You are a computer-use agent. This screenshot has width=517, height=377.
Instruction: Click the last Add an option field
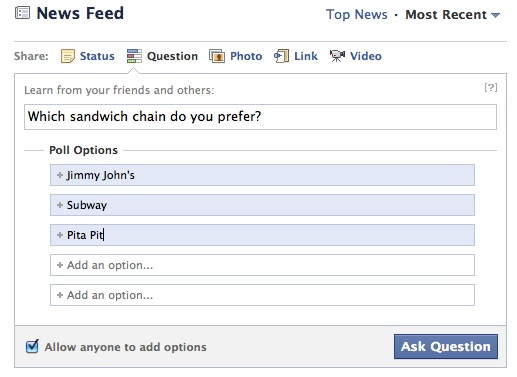pos(262,295)
